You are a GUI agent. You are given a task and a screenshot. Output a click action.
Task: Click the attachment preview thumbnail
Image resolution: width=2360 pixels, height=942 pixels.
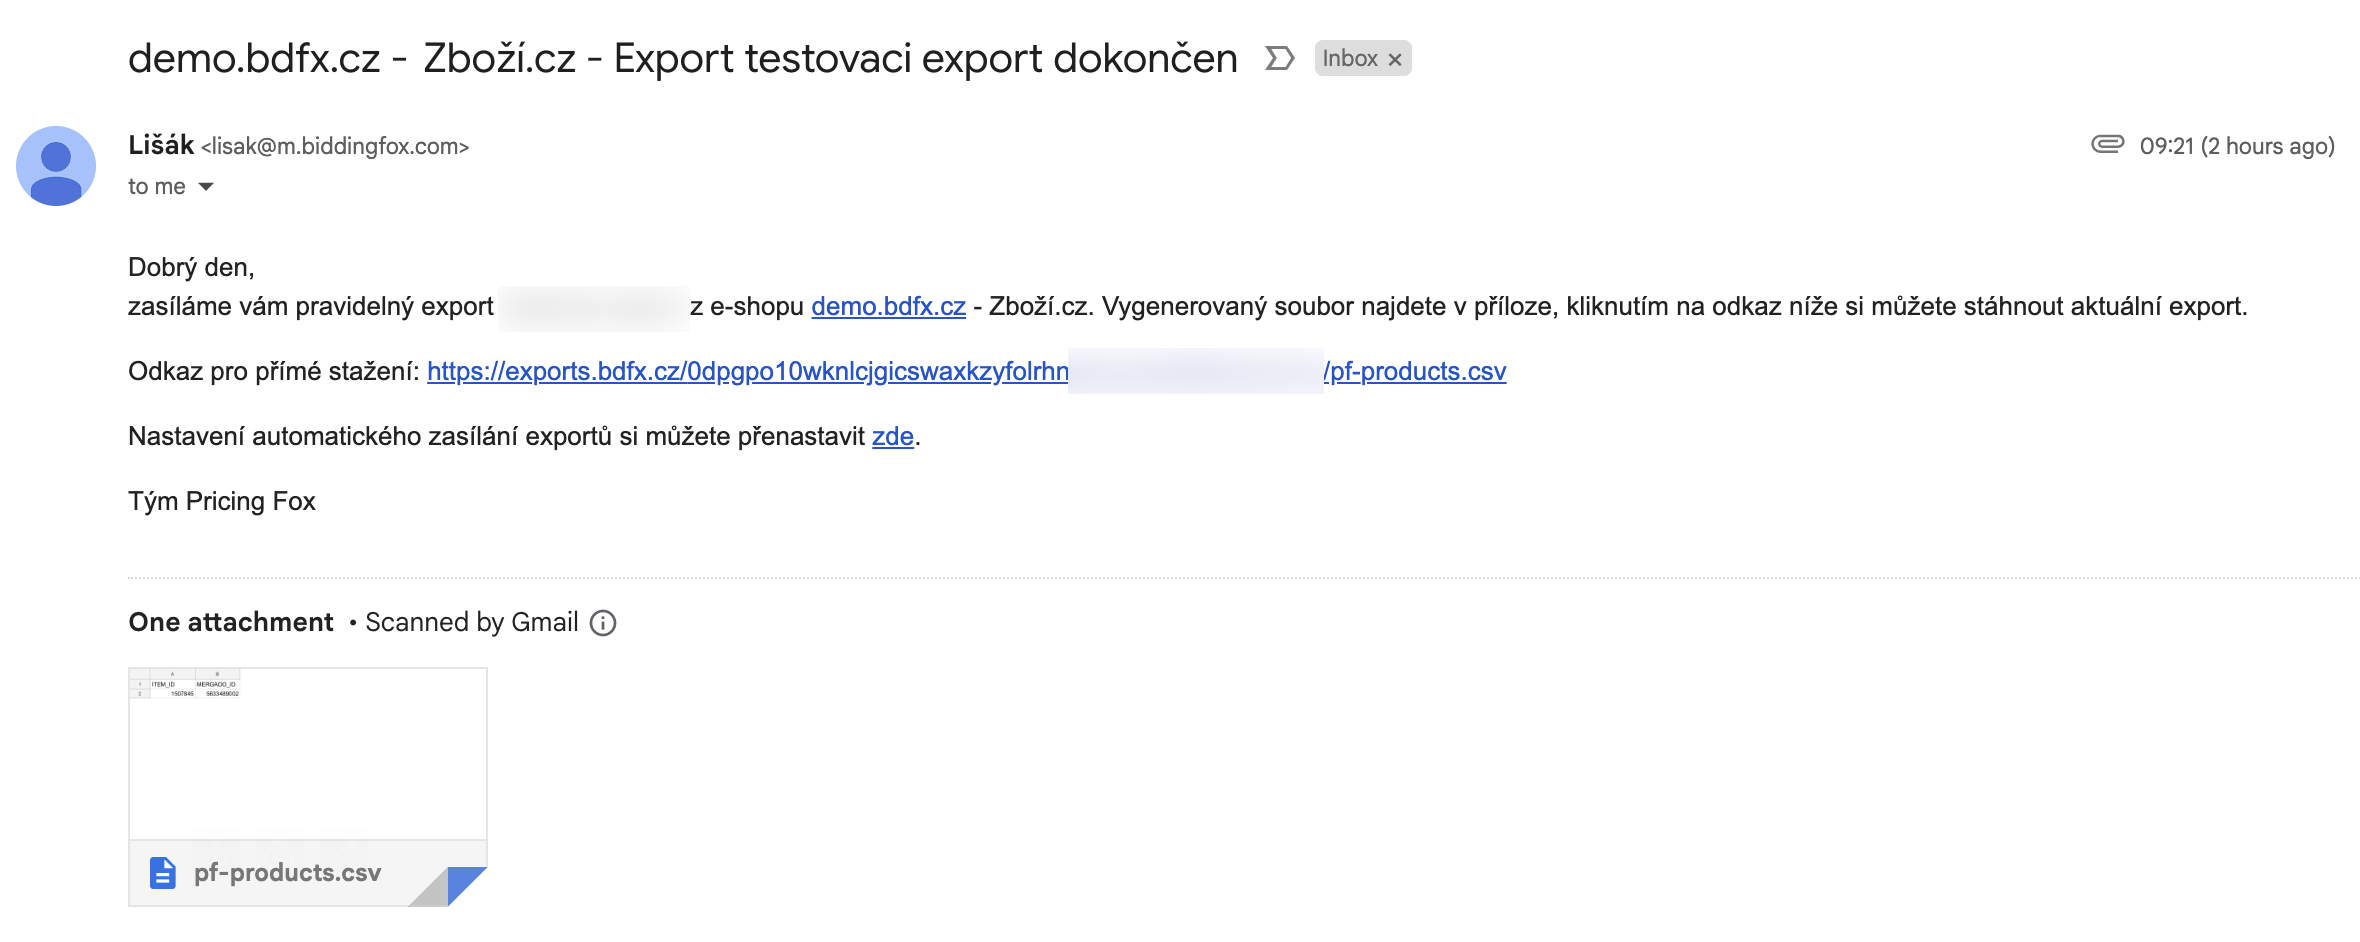coord(306,755)
